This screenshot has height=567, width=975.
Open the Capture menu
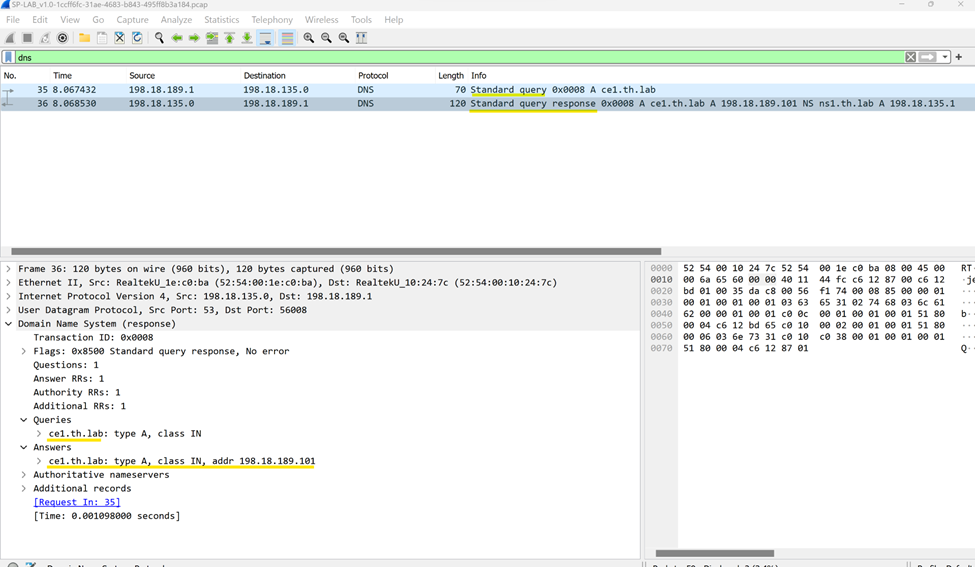[132, 20]
